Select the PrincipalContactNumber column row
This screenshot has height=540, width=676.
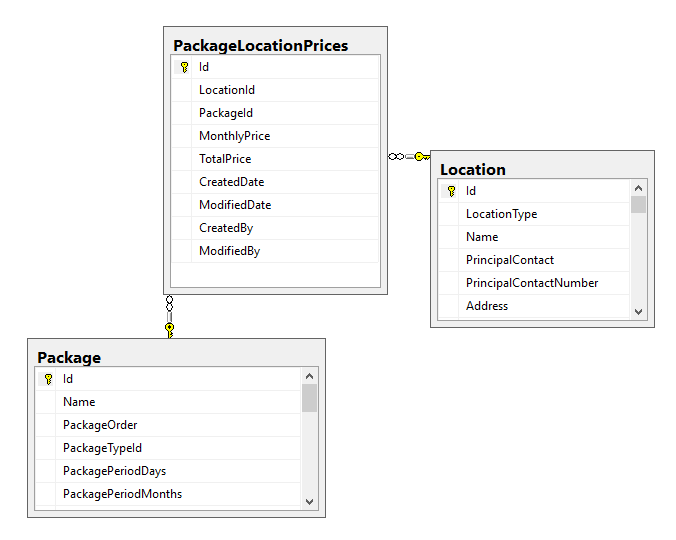coord(534,283)
